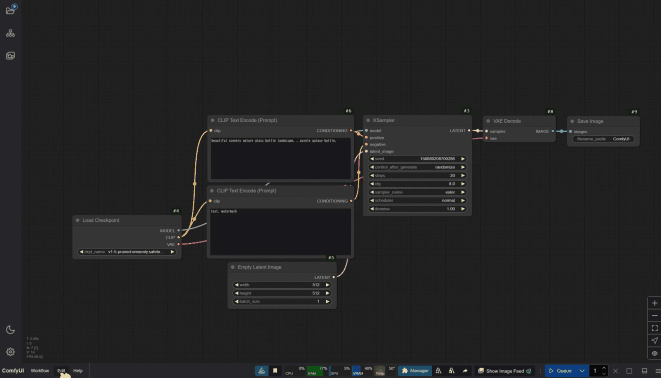Click the negative prompt text area
Viewport: 661px width, 378px height.
(x=281, y=232)
